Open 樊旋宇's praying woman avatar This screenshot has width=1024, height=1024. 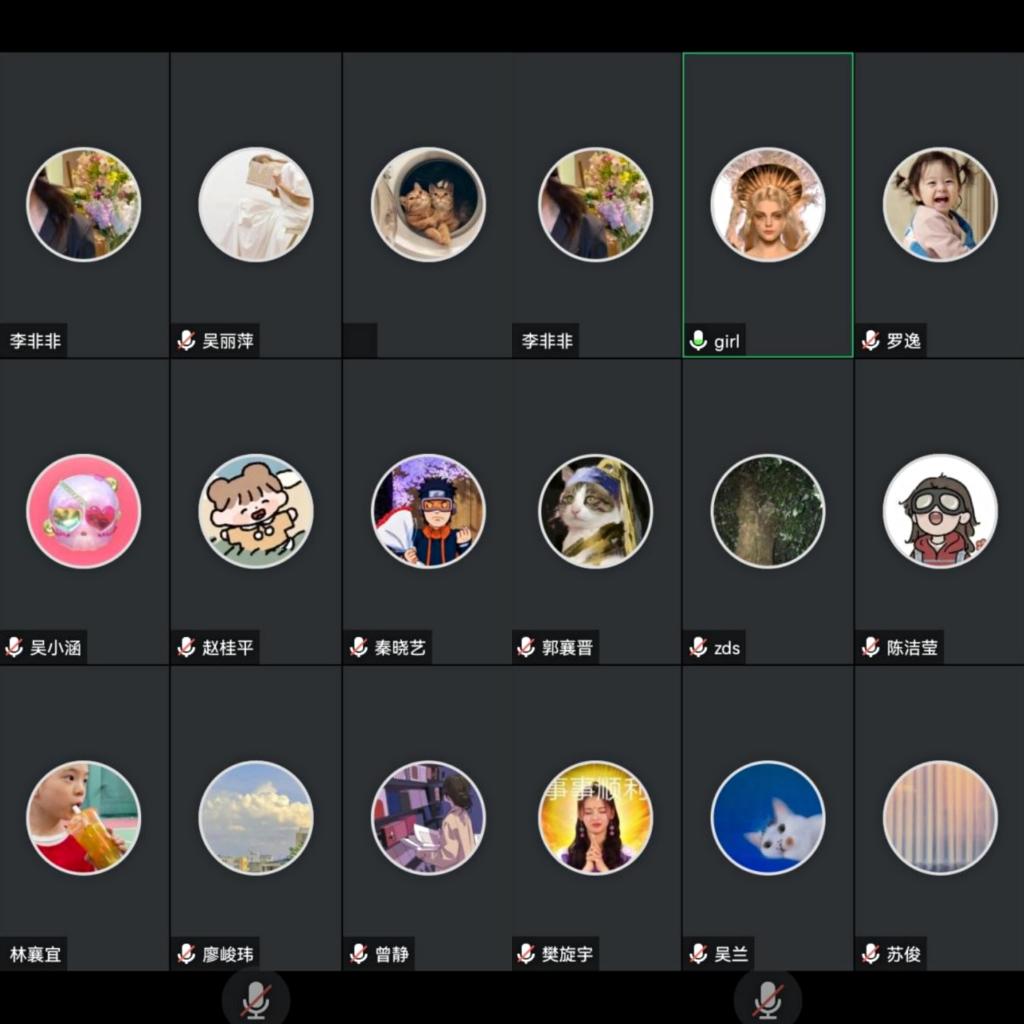tap(596, 818)
